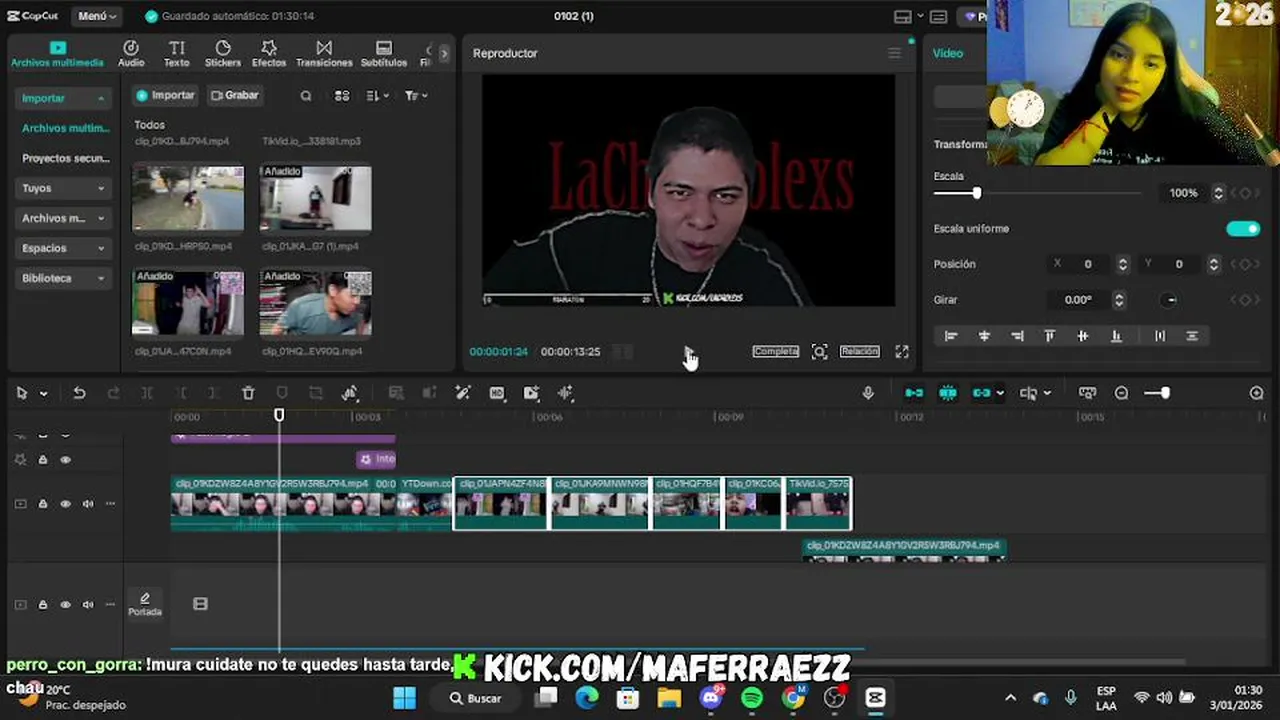Open the Stickers tab
Image resolution: width=1280 pixels, height=720 pixels.
coord(223,54)
